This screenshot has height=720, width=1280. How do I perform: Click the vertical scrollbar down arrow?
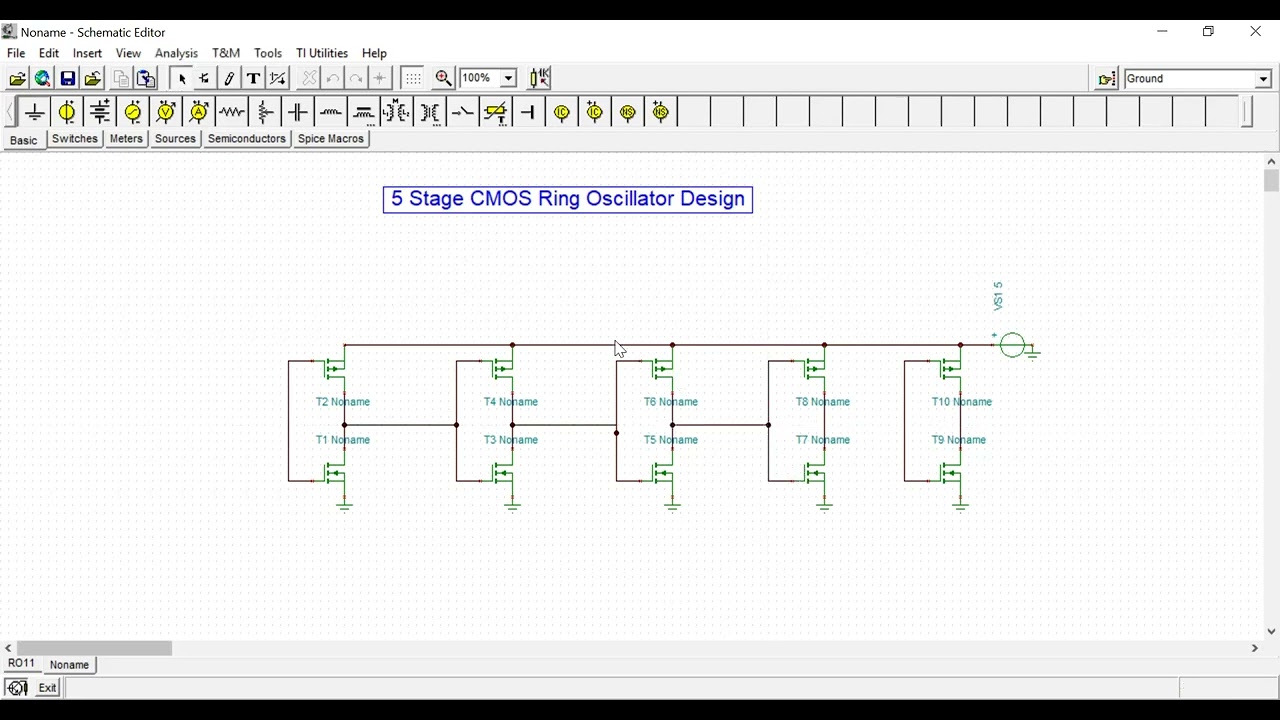pyautogui.click(x=1271, y=631)
